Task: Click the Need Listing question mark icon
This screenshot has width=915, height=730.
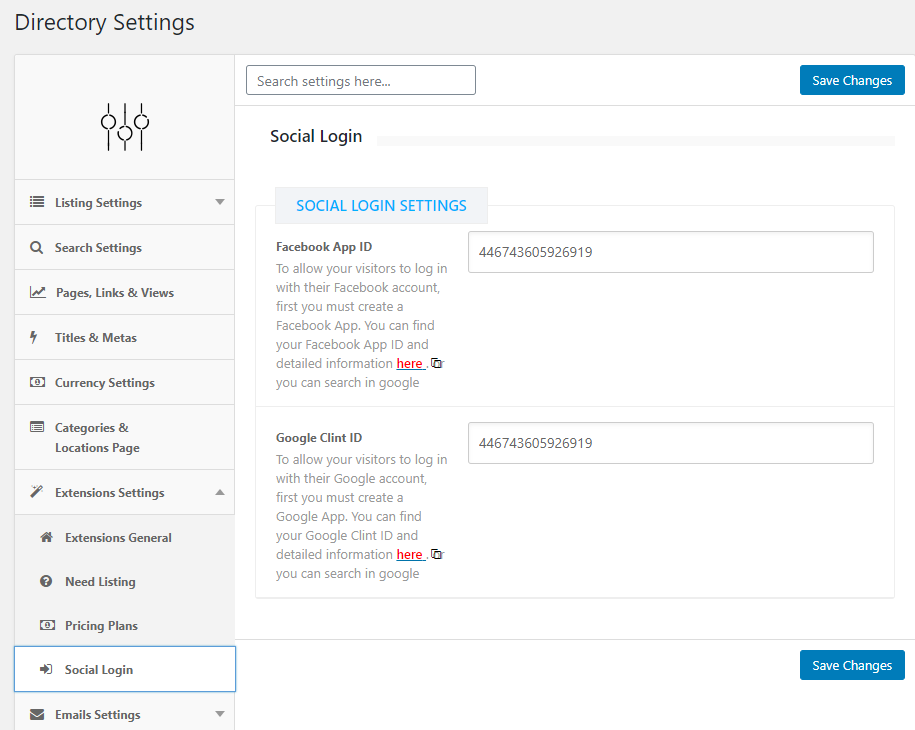Action: coord(46,581)
